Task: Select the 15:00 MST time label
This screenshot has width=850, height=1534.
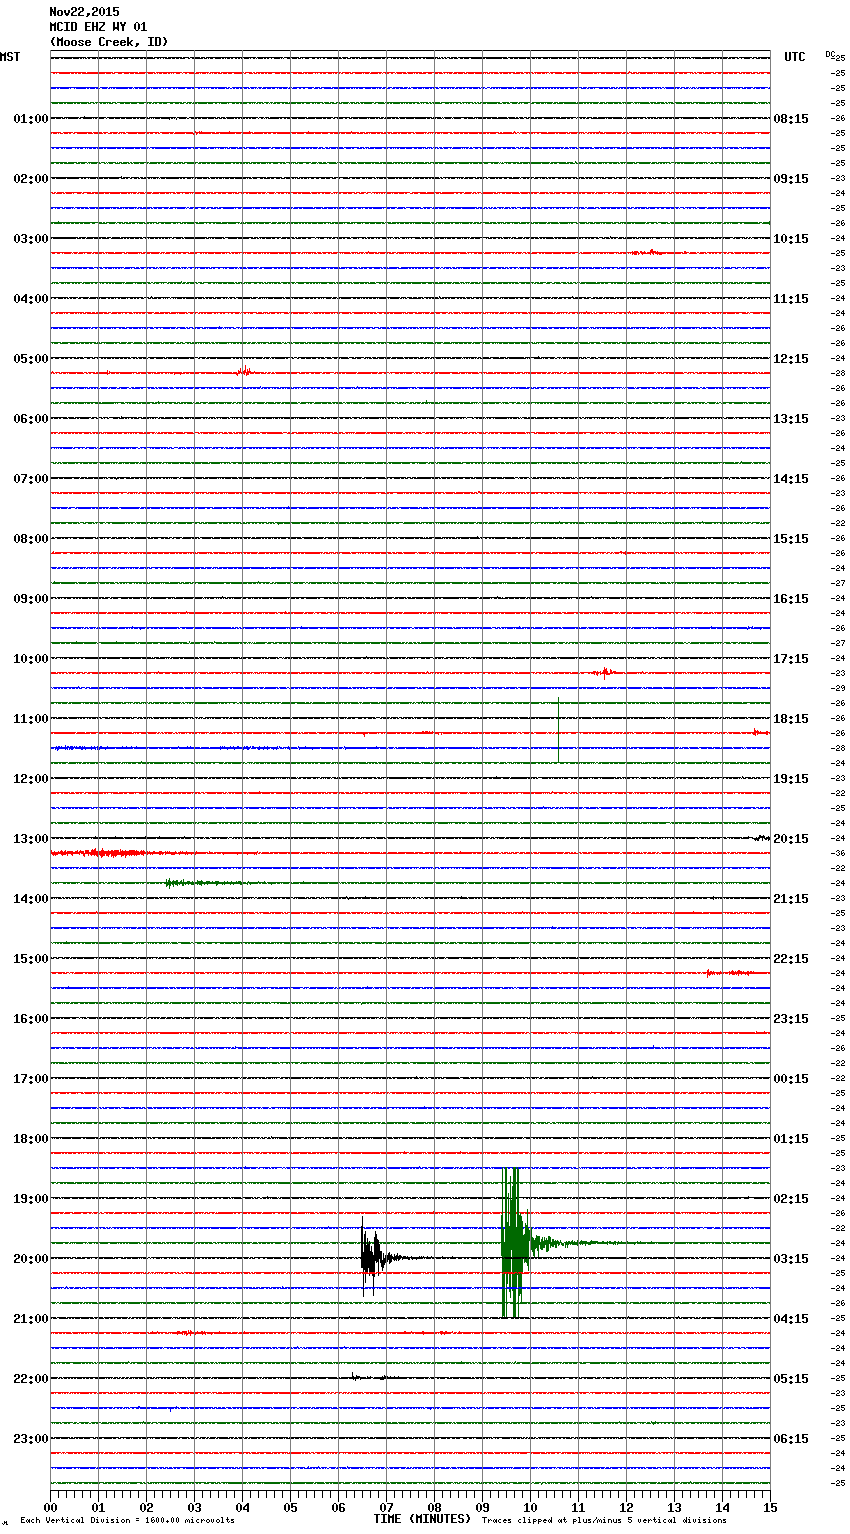Action: pos(31,959)
